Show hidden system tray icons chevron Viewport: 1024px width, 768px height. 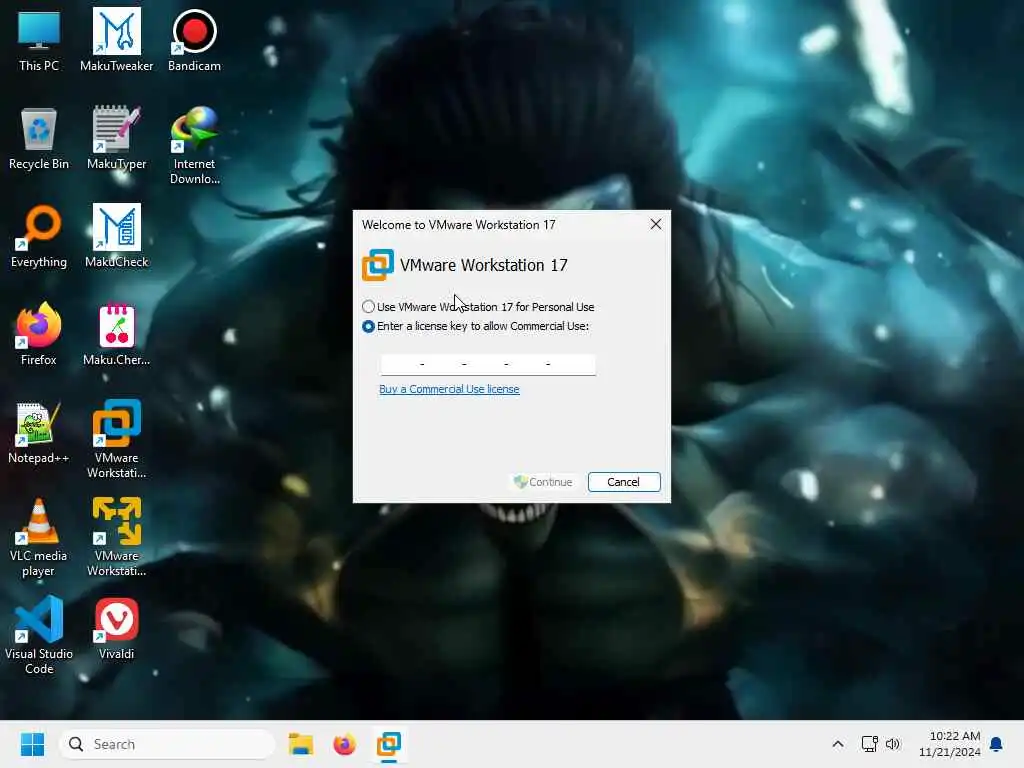click(x=838, y=744)
